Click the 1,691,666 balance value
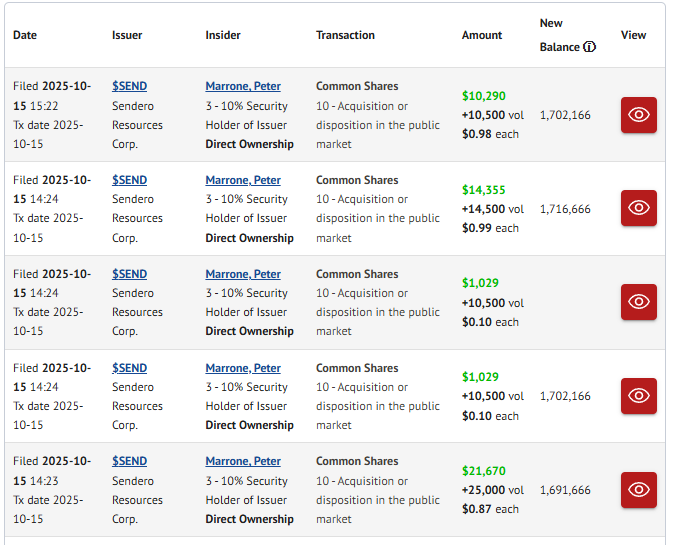Image resolution: width=674 pixels, height=545 pixels. click(x=565, y=490)
